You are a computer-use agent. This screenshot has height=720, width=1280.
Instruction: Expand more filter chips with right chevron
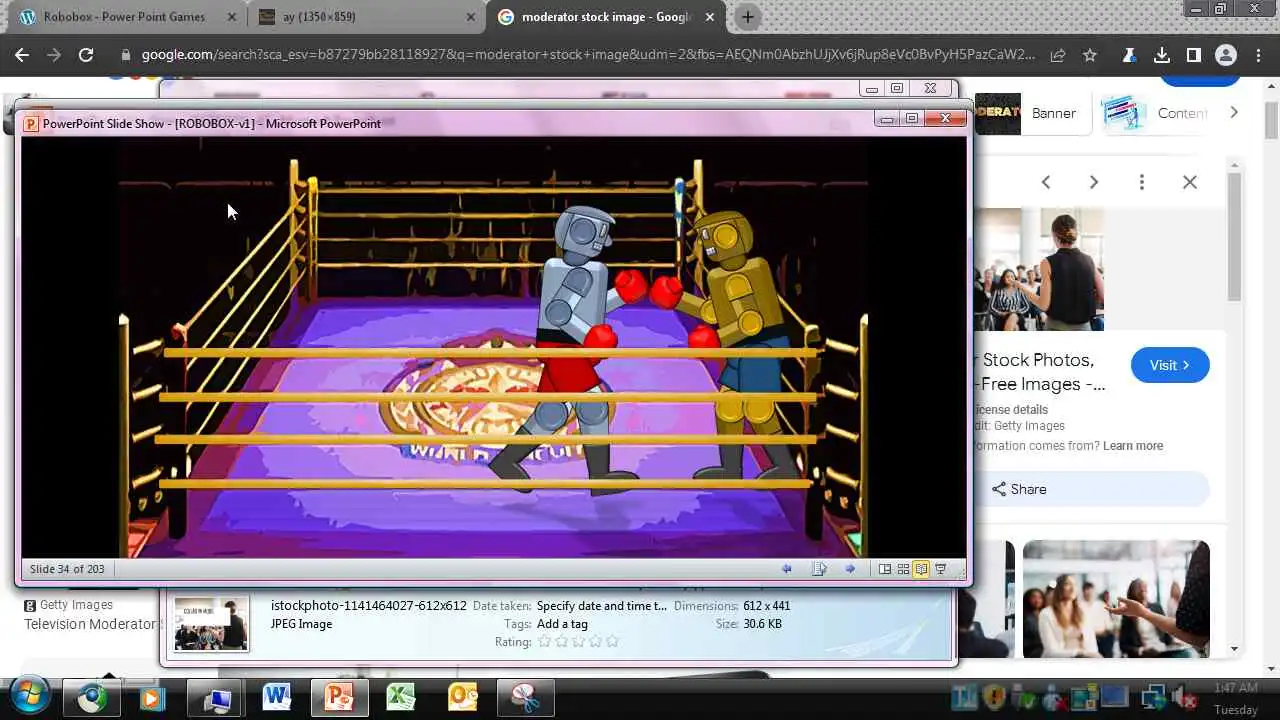tap(1234, 112)
